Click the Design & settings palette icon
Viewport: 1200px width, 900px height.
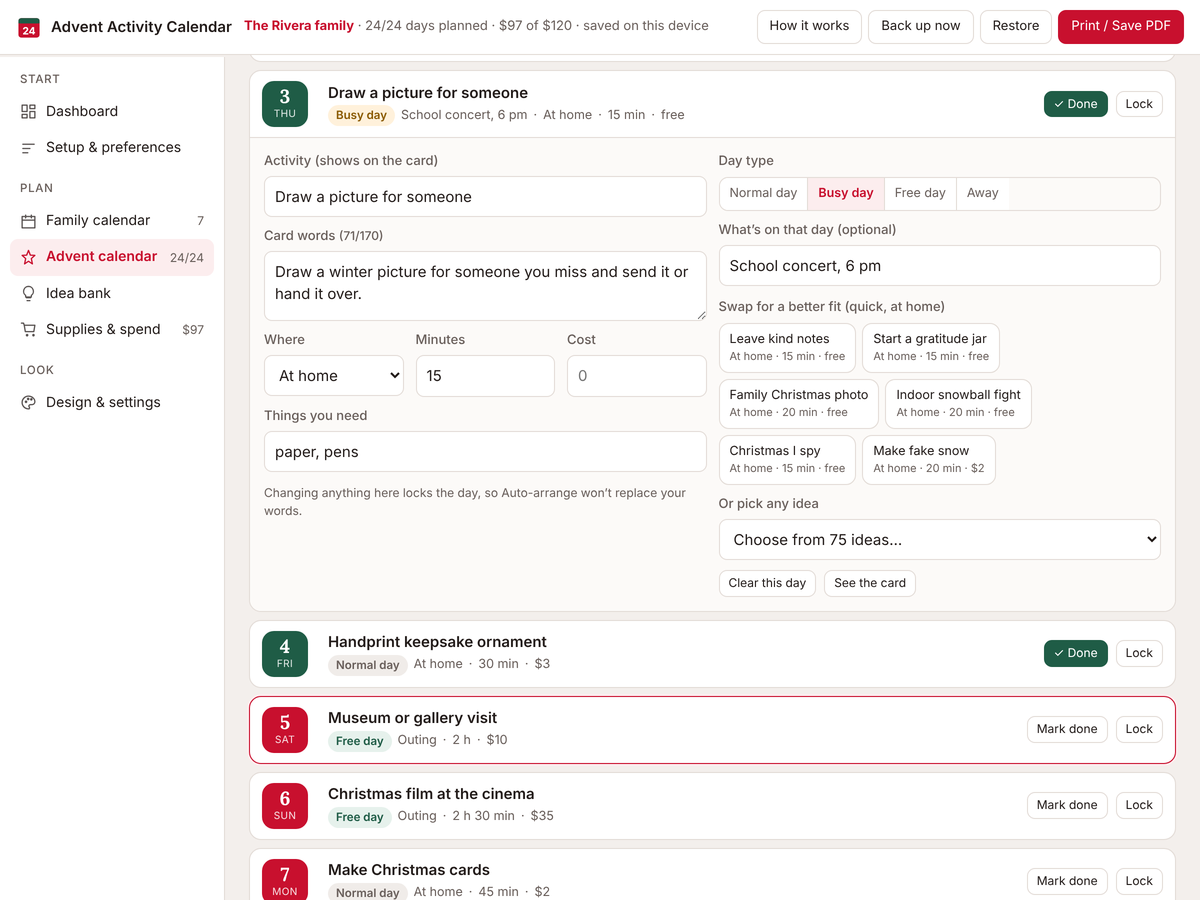coord(28,402)
